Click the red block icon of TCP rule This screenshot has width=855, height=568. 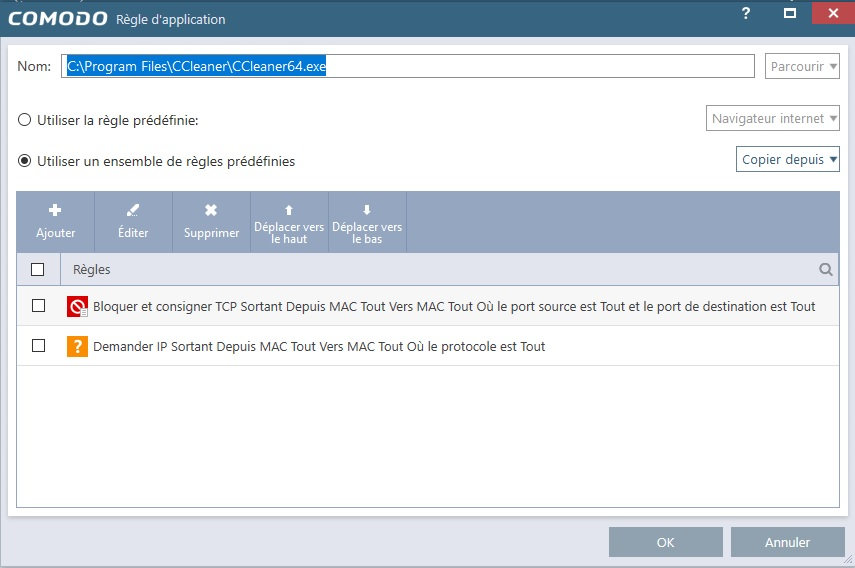click(77, 306)
